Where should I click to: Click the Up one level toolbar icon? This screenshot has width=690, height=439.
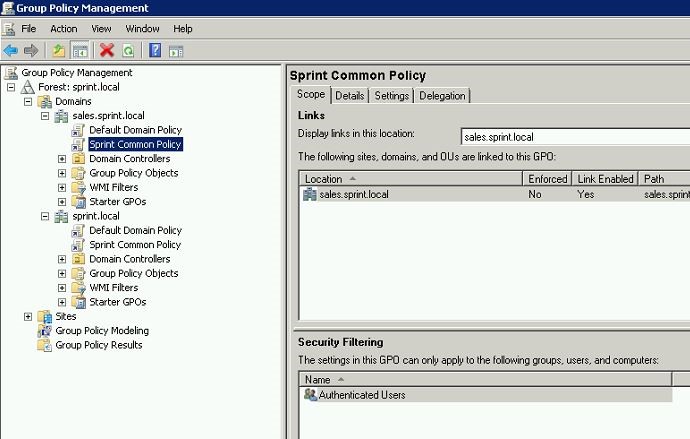coord(59,51)
